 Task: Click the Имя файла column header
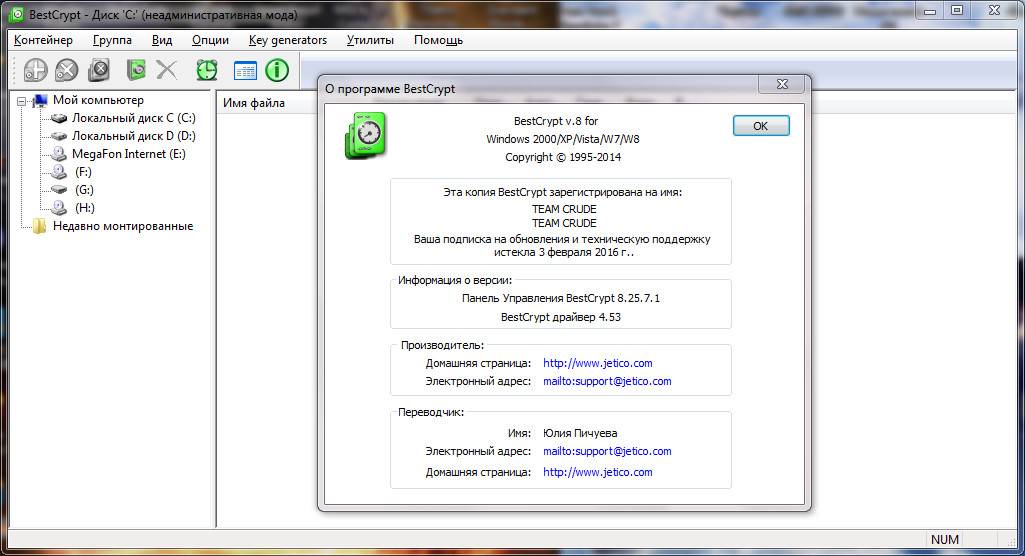254,103
